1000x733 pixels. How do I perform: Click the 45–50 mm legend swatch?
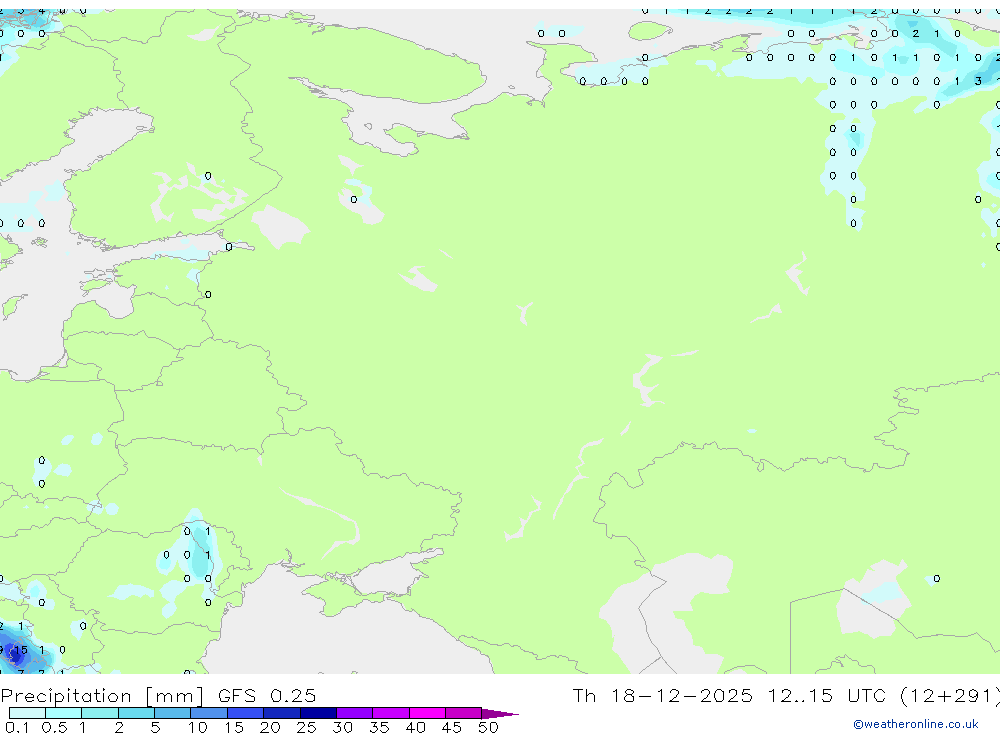tap(463, 713)
